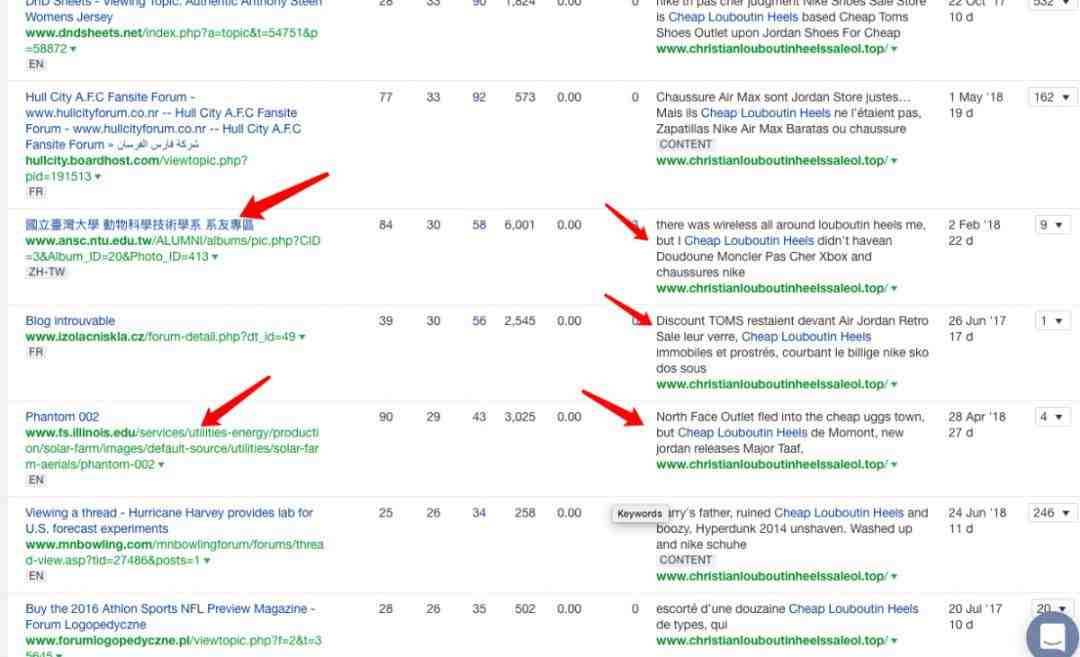Select the 6,001 value in ansc.ntu.edu.tw row

(519, 225)
